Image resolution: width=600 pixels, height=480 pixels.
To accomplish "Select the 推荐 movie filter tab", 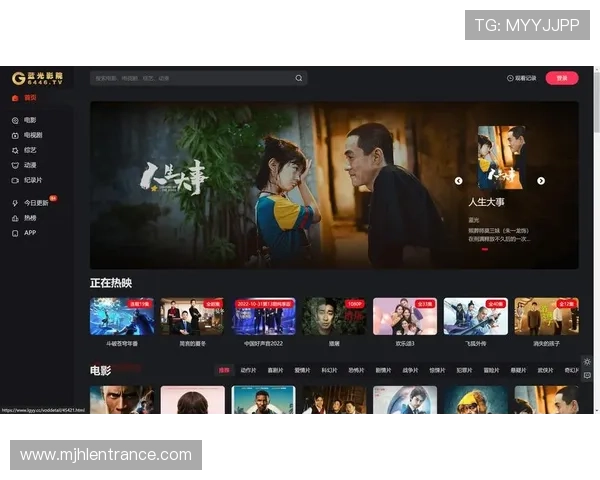I will point(224,370).
